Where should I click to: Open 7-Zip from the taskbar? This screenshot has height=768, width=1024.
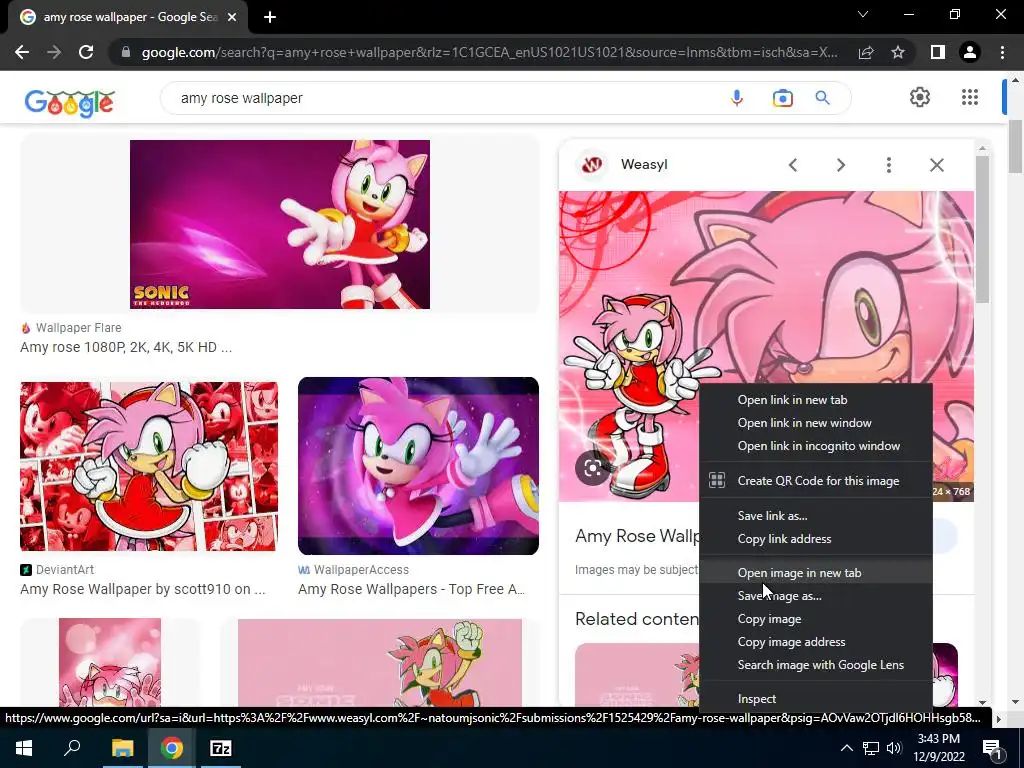[x=220, y=748]
